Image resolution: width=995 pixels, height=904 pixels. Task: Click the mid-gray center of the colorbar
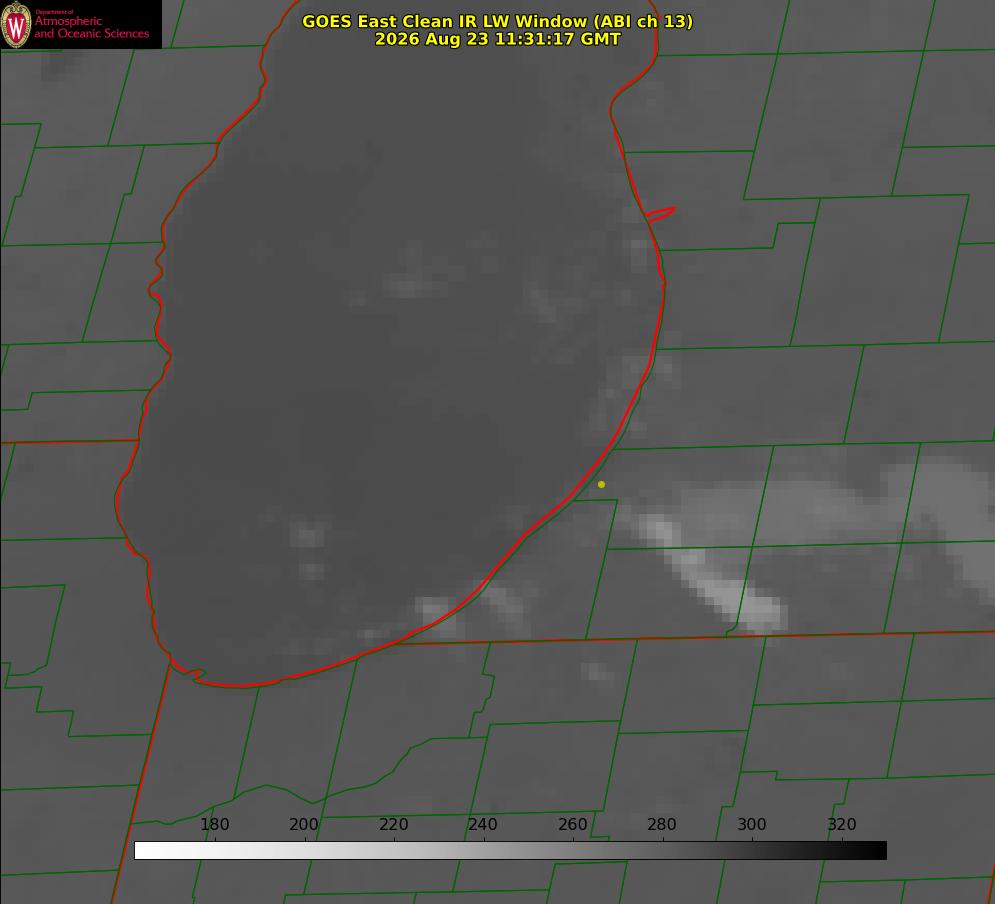(x=510, y=851)
